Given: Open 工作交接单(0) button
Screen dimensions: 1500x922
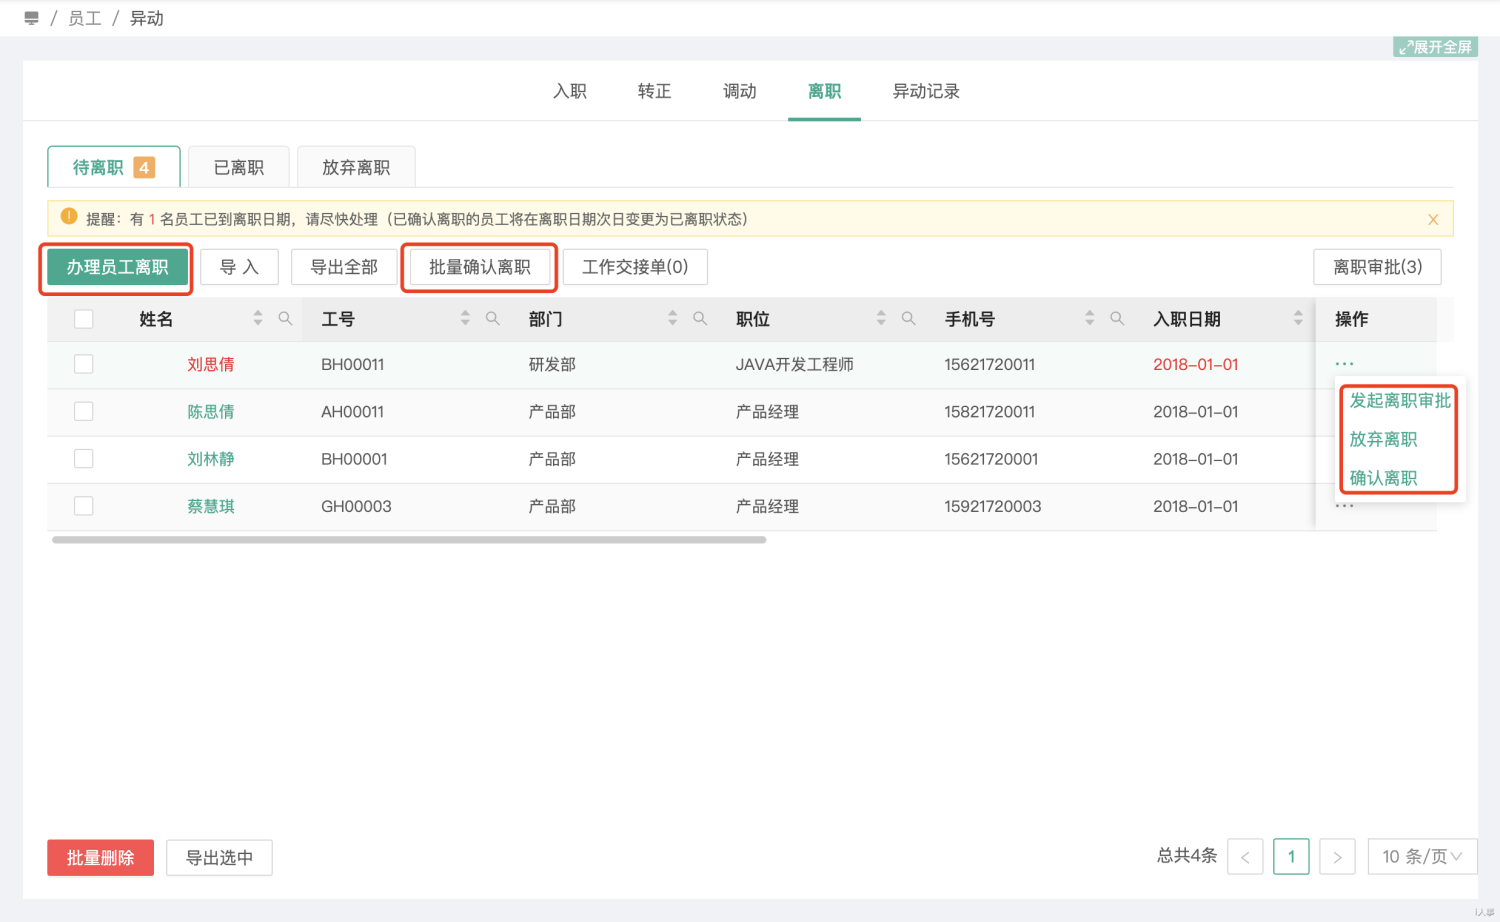Looking at the screenshot, I should pos(635,267).
